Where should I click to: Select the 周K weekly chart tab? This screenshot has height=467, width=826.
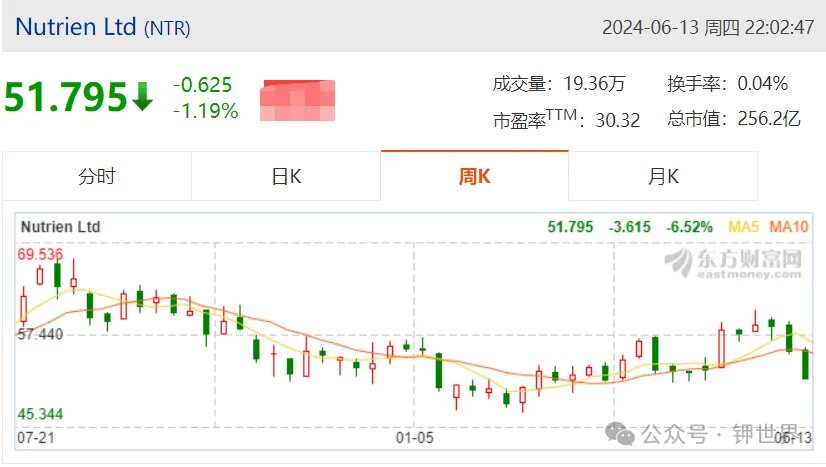475,176
